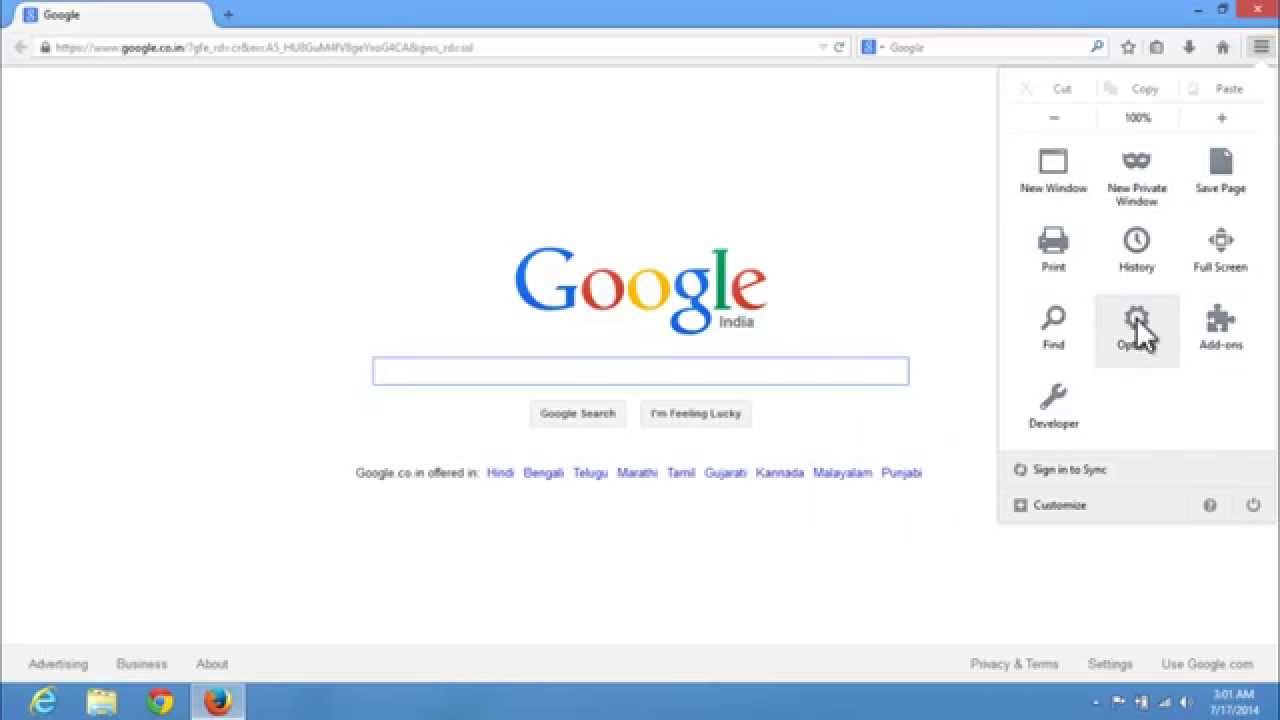Click Use Google.com link
1280x720 pixels.
point(1207,664)
